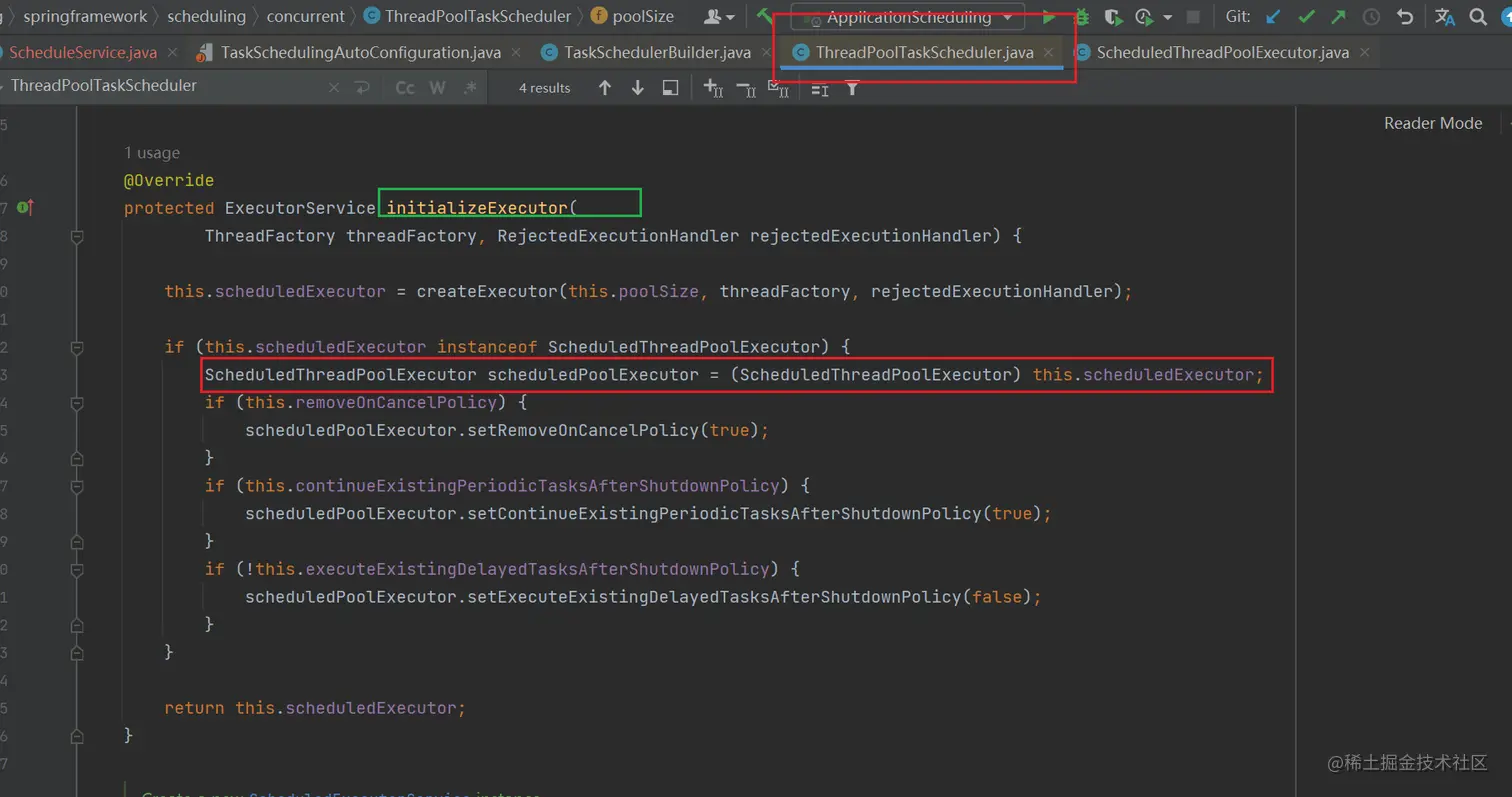The width and height of the screenshot is (1512, 797).
Task: Open ApplicationScheduling run configuration dropdown
Action: pos(907,17)
